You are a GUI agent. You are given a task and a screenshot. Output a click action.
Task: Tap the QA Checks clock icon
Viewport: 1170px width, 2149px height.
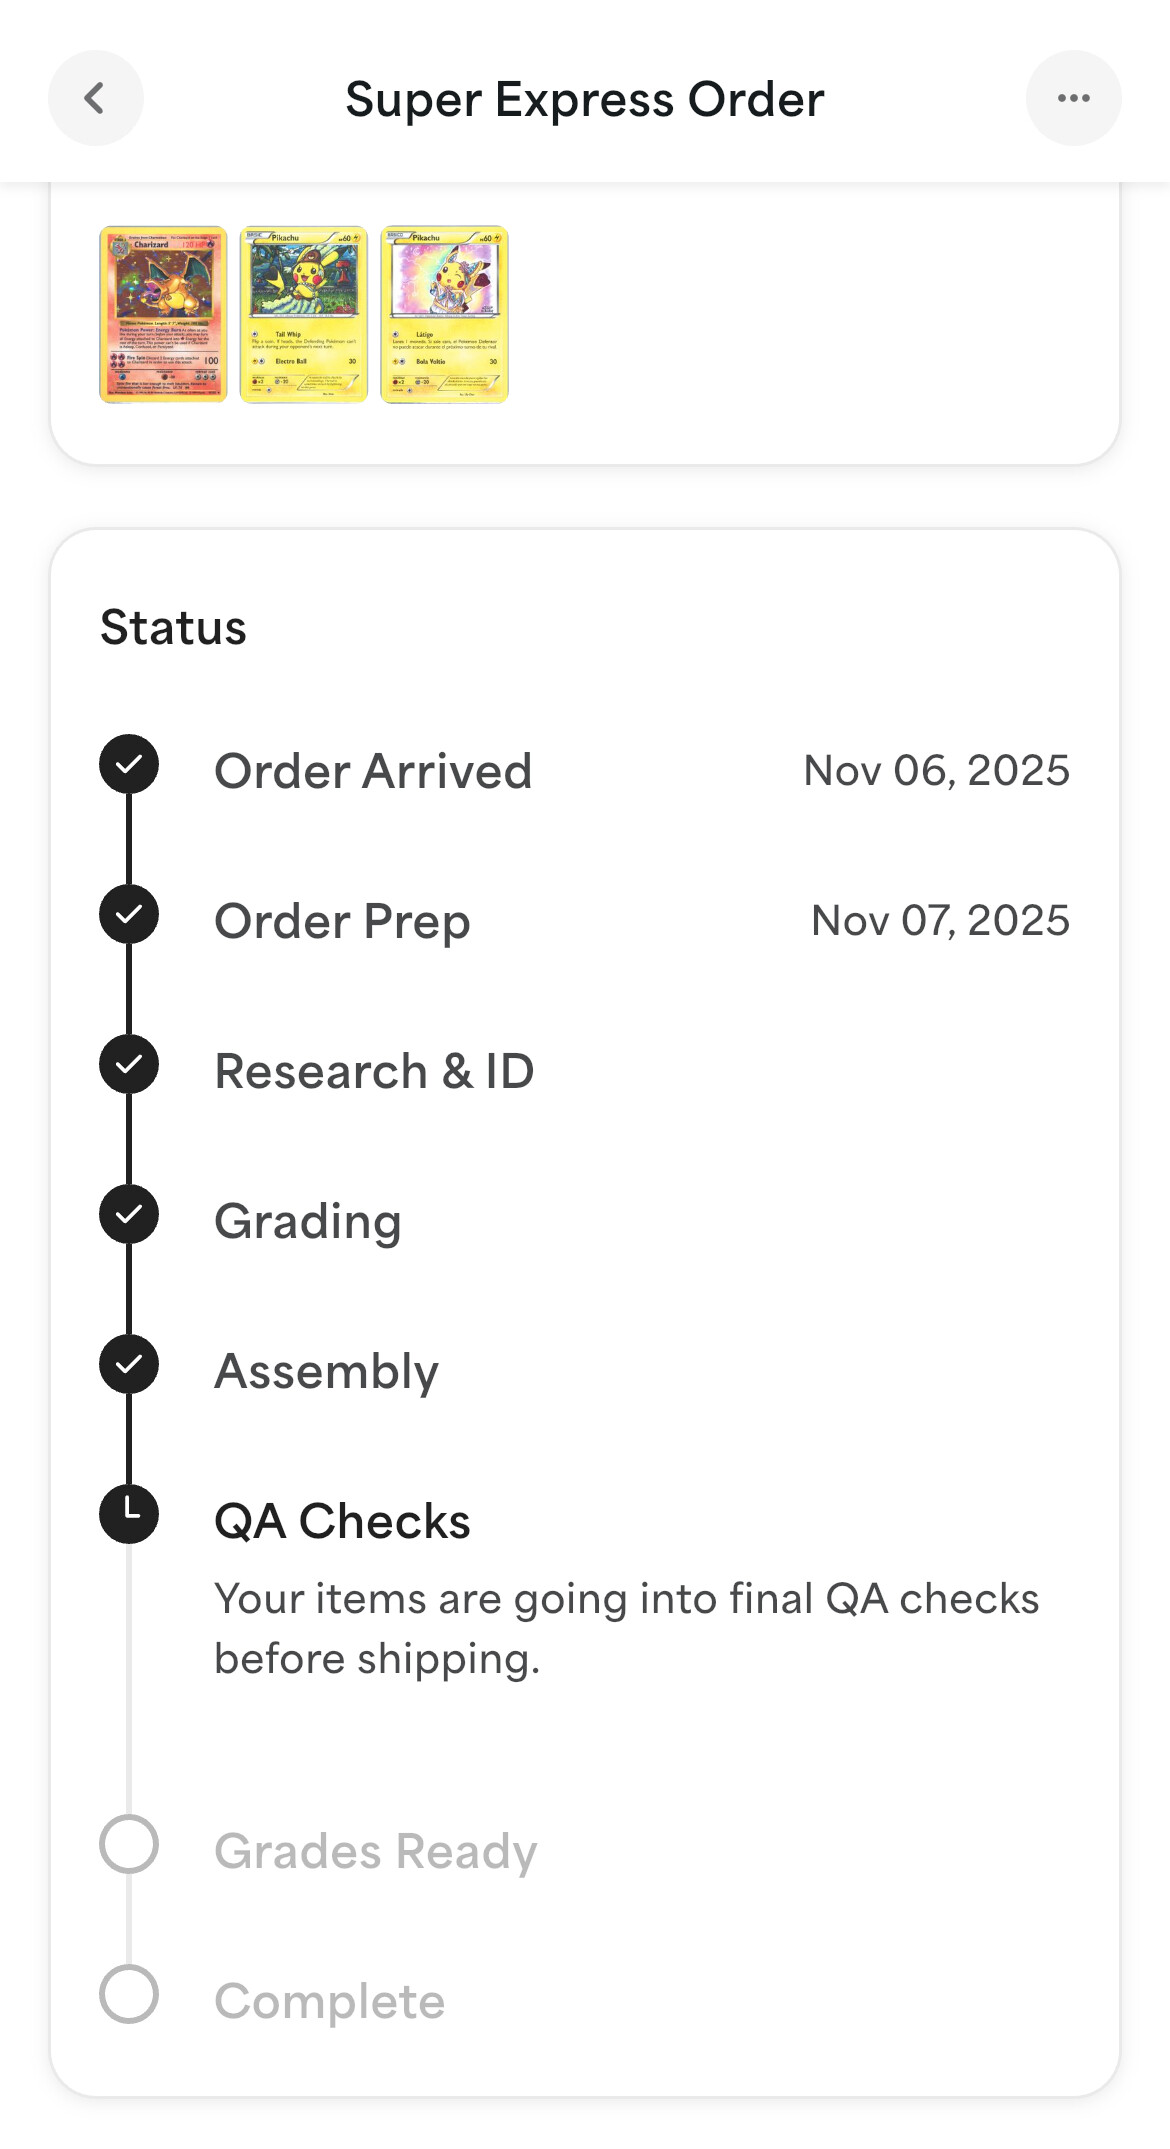click(129, 1514)
